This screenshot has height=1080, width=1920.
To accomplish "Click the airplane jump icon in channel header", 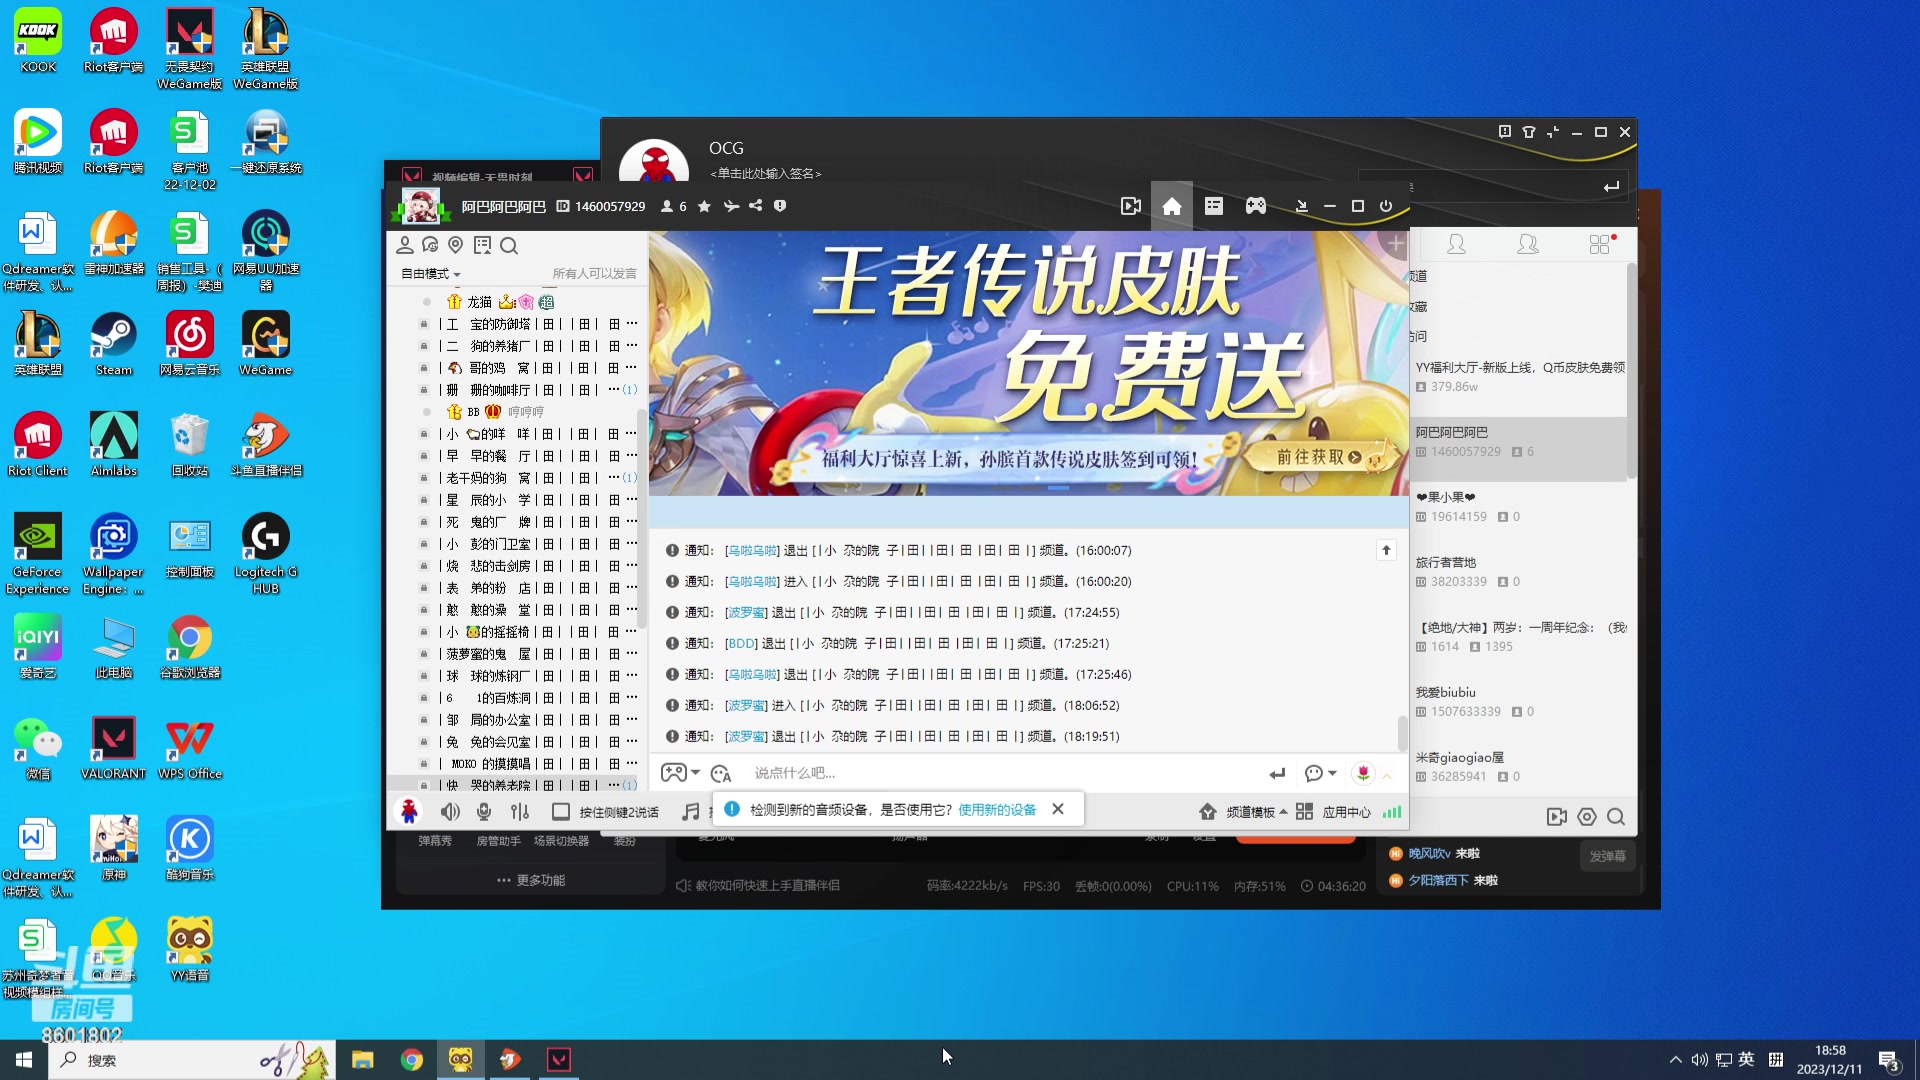I will pos(731,206).
